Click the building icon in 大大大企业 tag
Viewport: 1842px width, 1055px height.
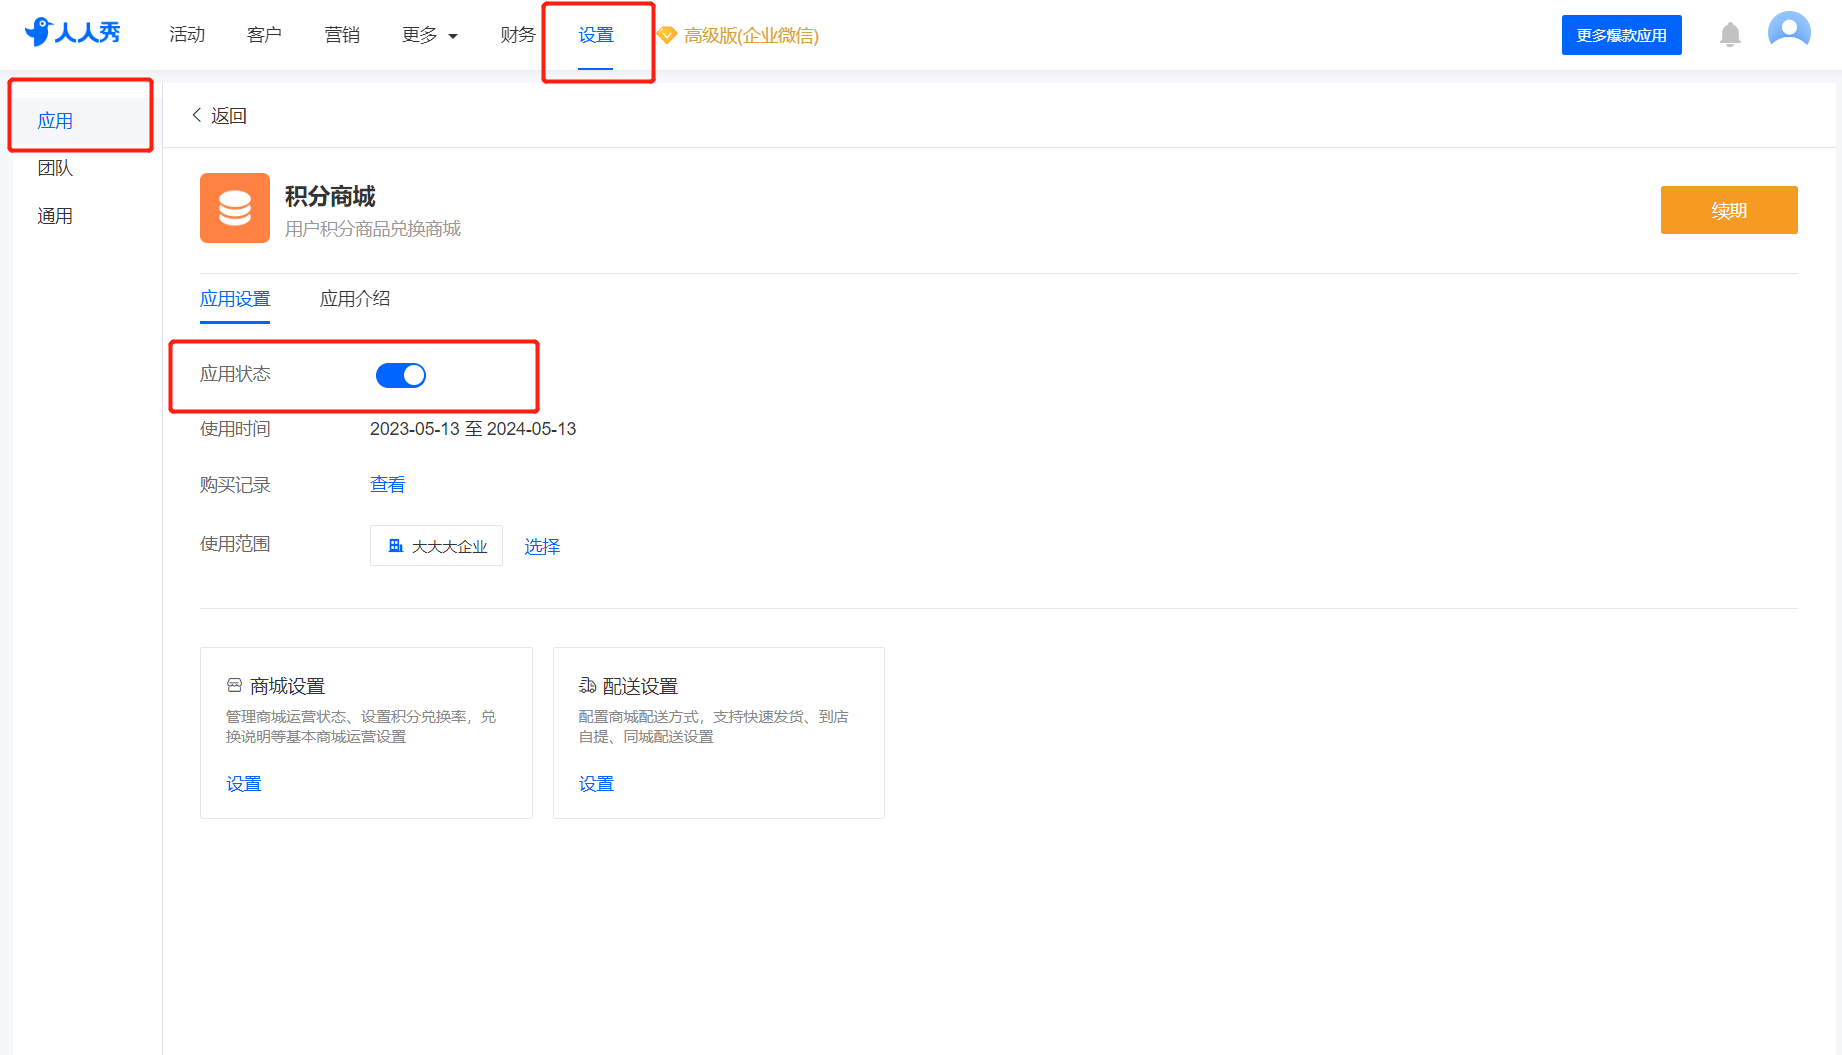pos(396,546)
